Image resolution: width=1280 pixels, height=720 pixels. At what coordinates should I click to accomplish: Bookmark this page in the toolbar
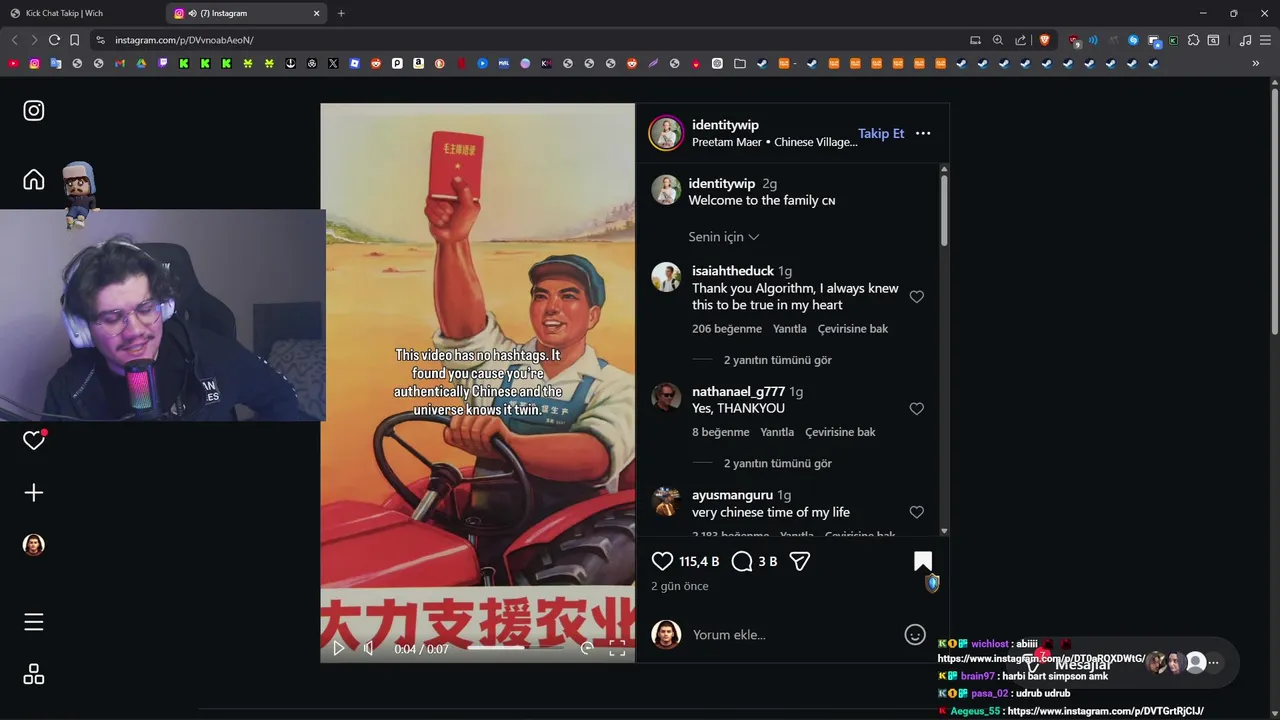pos(74,40)
